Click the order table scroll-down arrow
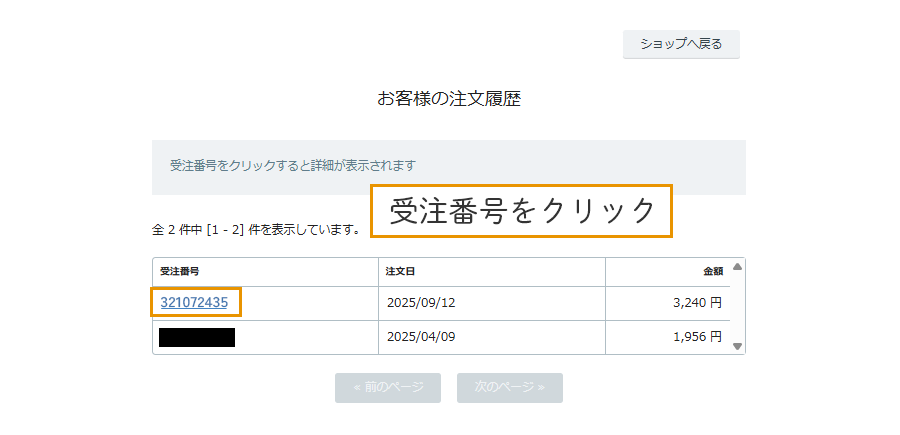Viewport: 900px width, 435px height. point(738,346)
